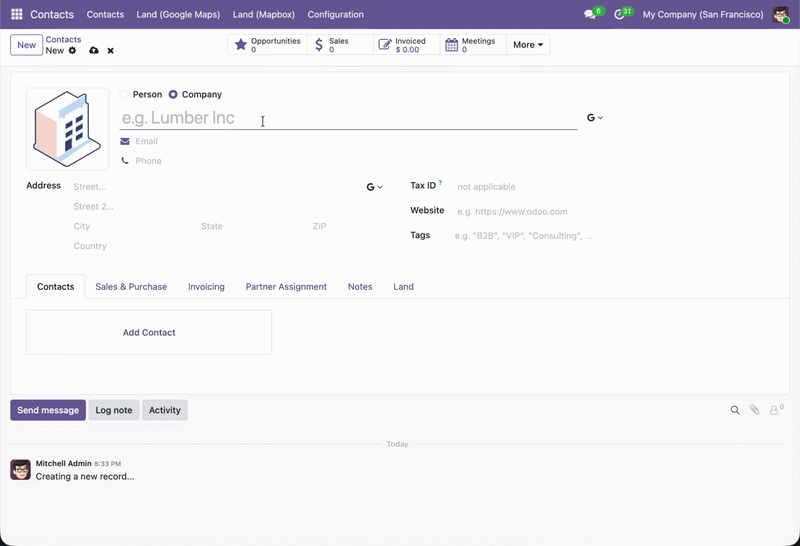
Task: Switch to the Contacts tab
Action: click(56, 287)
